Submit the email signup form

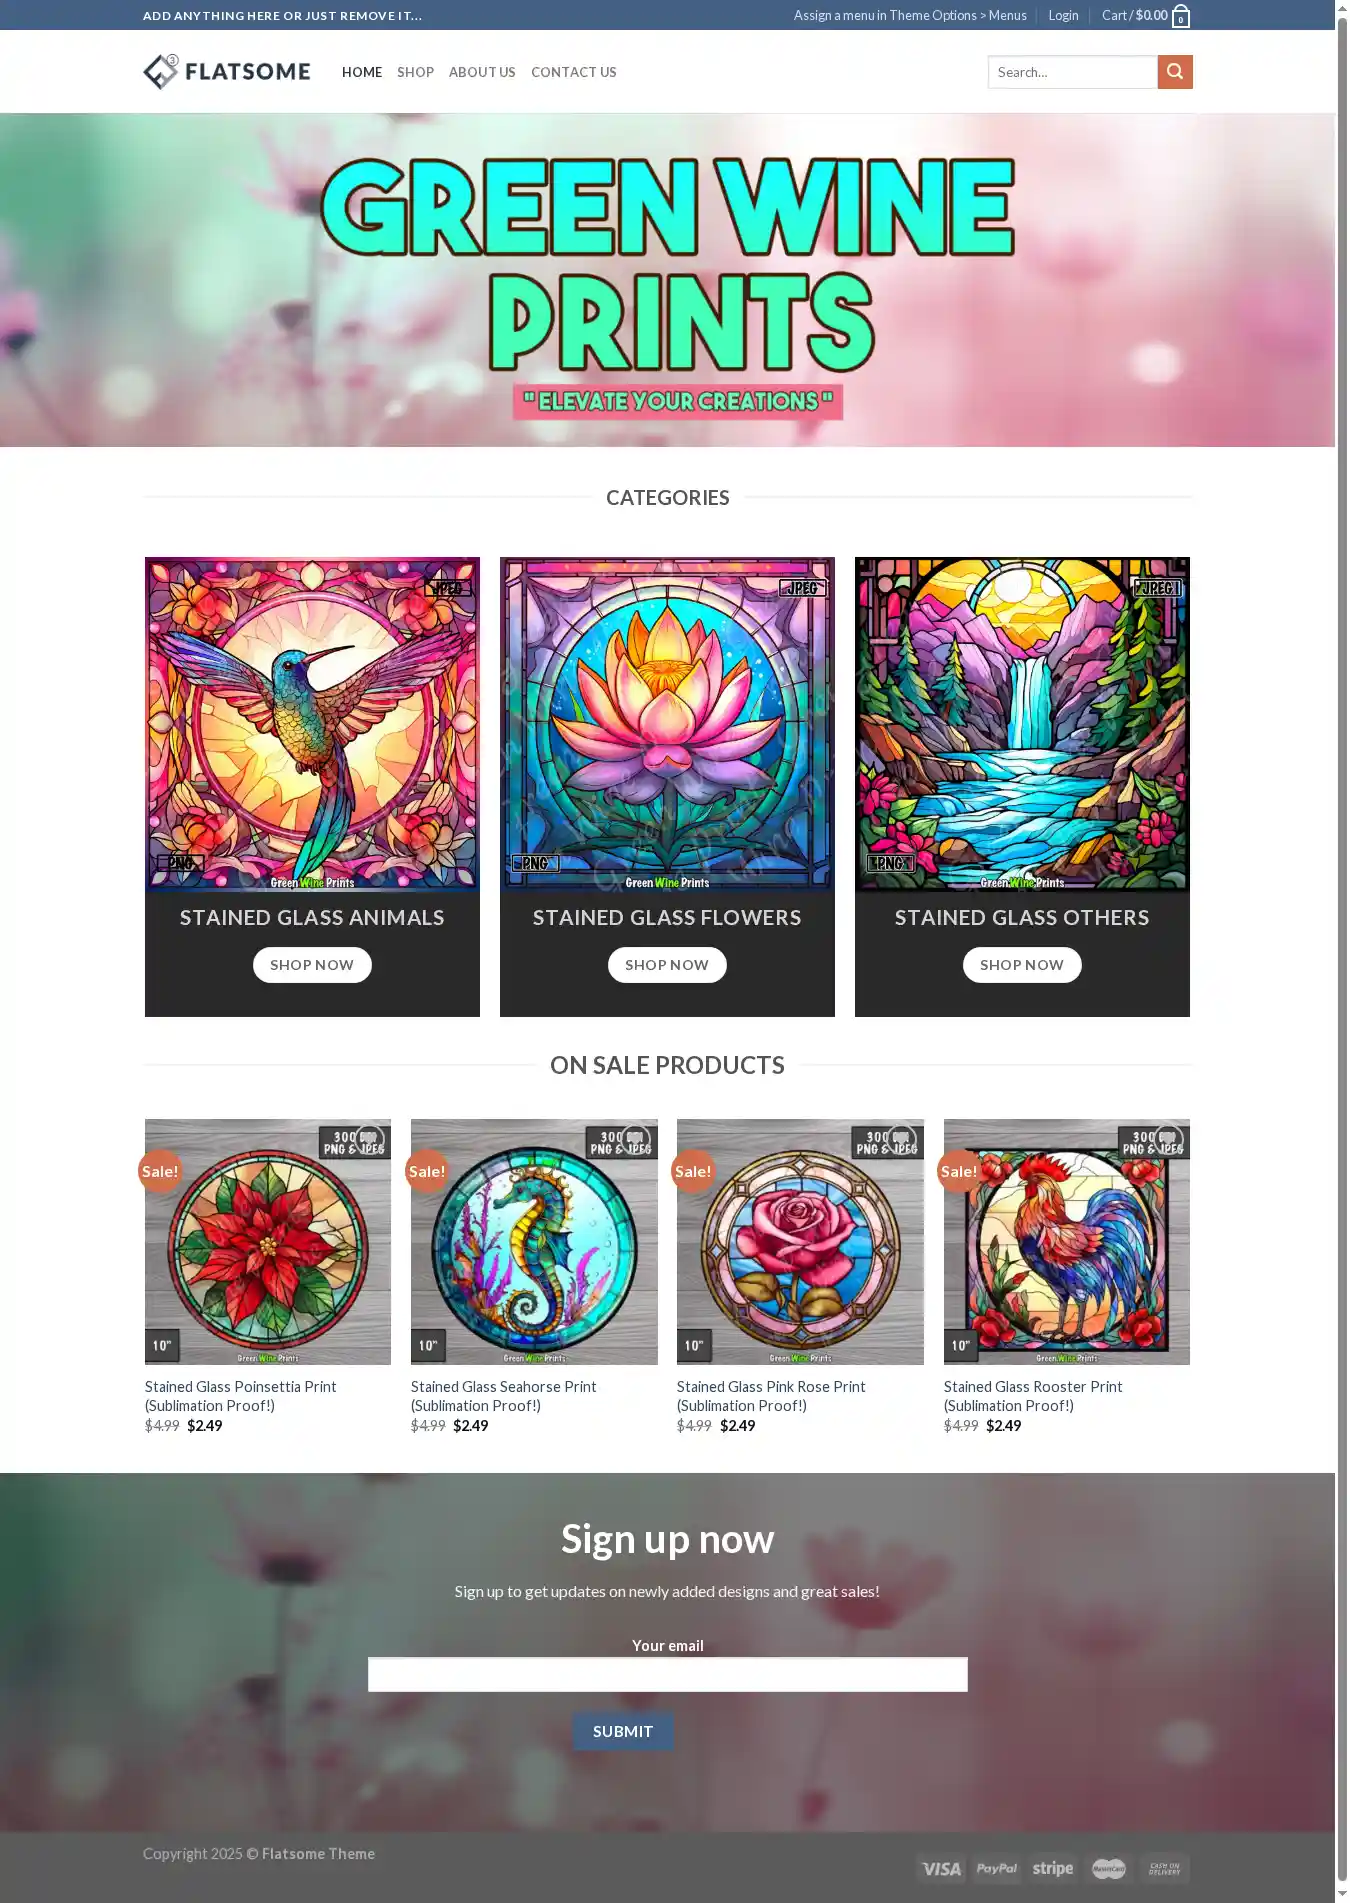(x=623, y=1731)
